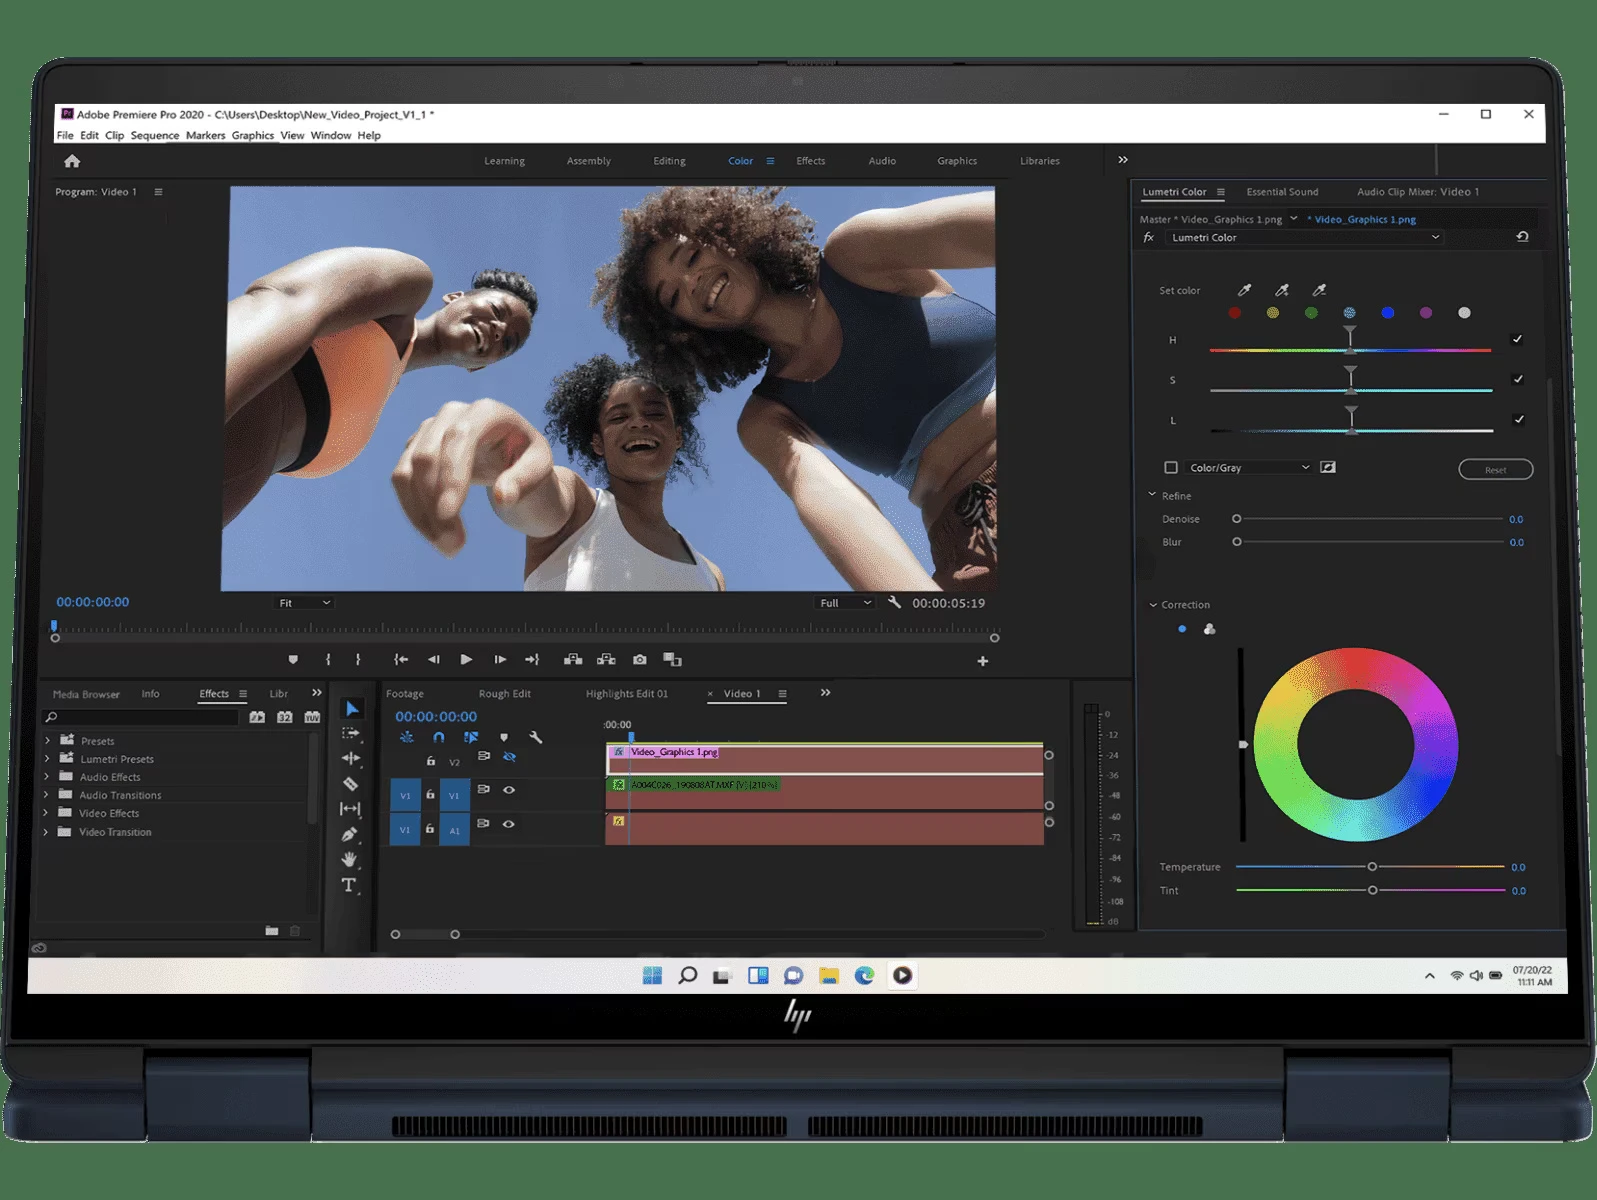Viewport: 1597px width, 1200px height.
Task: Add marker in Program monitor
Action: pos(293,660)
